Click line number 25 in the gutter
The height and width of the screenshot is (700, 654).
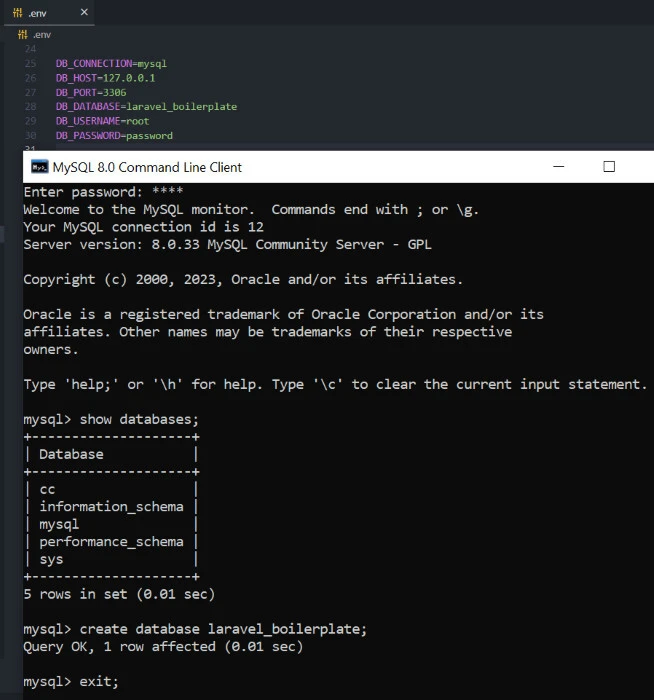tap(30, 63)
